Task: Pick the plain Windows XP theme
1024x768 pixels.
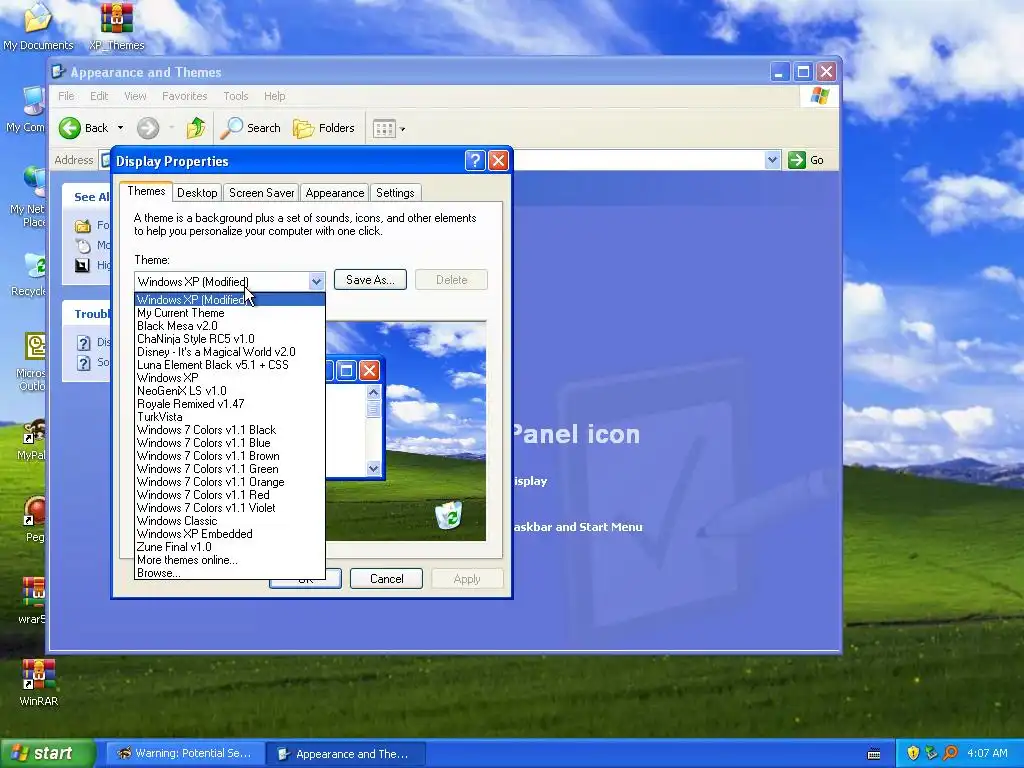Action: click(229, 377)
